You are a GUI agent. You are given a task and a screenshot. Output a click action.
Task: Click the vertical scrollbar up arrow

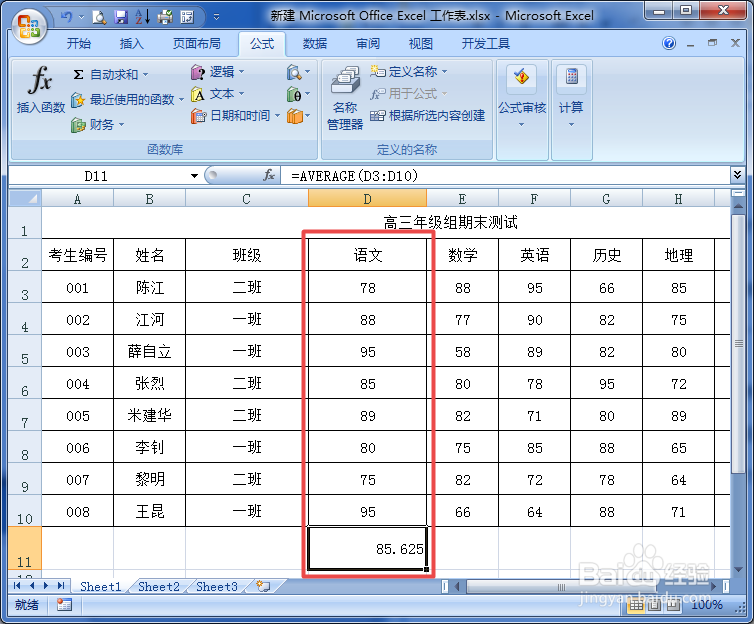[x=738, y=206]
